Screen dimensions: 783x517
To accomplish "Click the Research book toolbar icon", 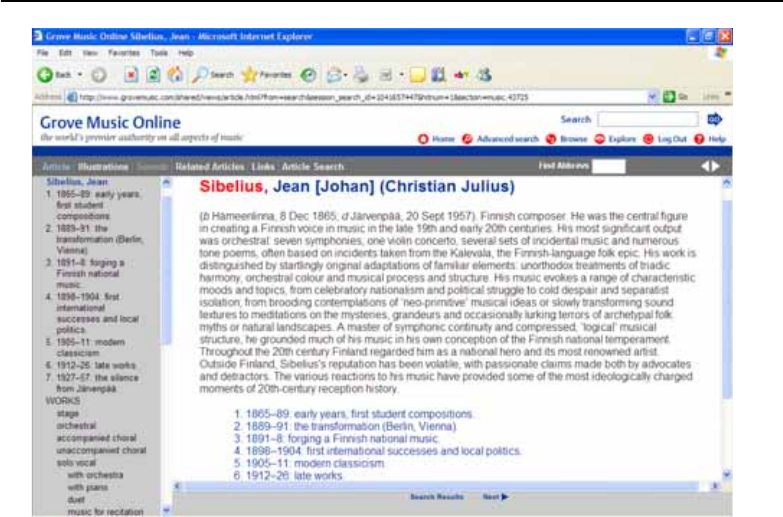I will point(438,75).
